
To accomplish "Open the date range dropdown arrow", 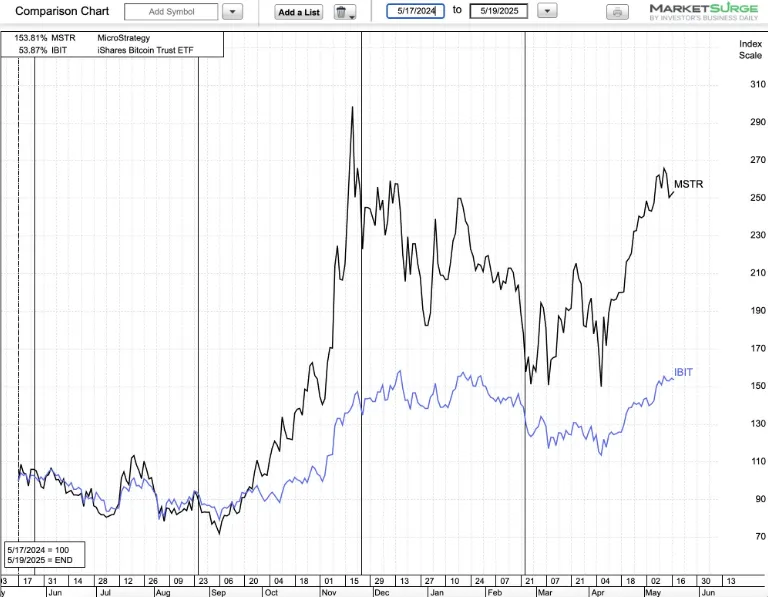I will [x=547, y=11].
